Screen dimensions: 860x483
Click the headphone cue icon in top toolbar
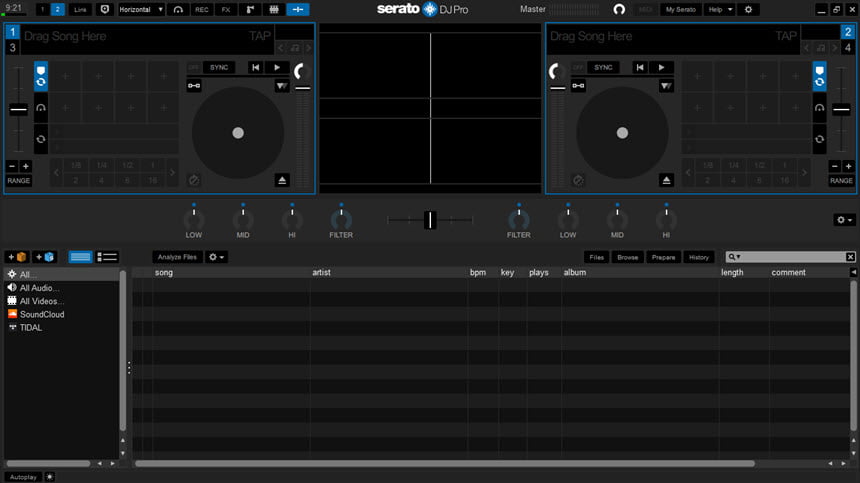coord(178,9)
